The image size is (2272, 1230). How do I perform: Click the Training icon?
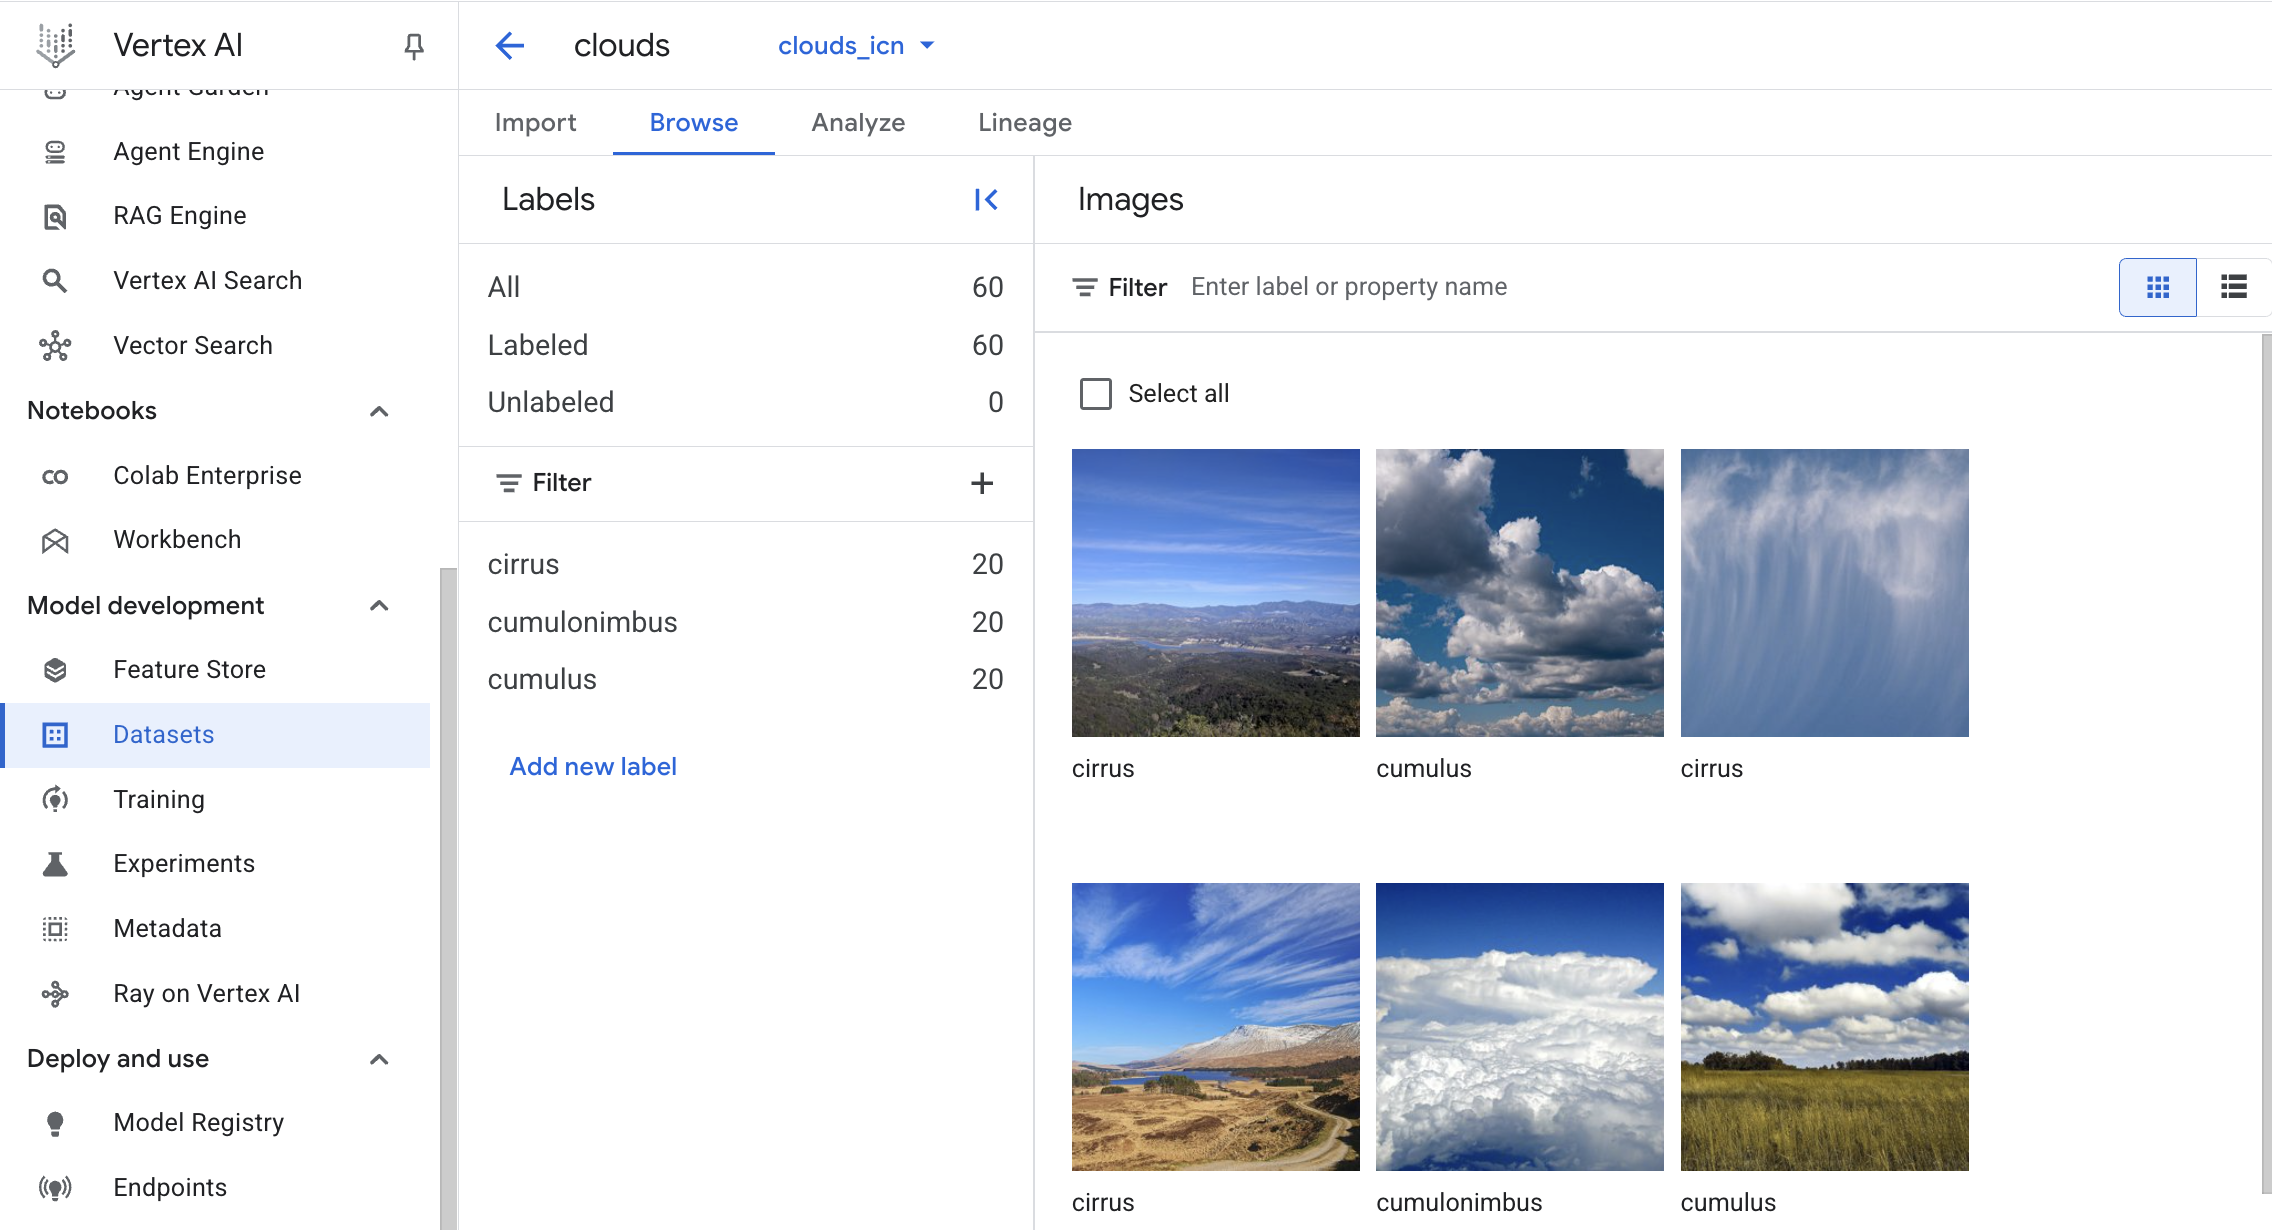tap(55, 799)
